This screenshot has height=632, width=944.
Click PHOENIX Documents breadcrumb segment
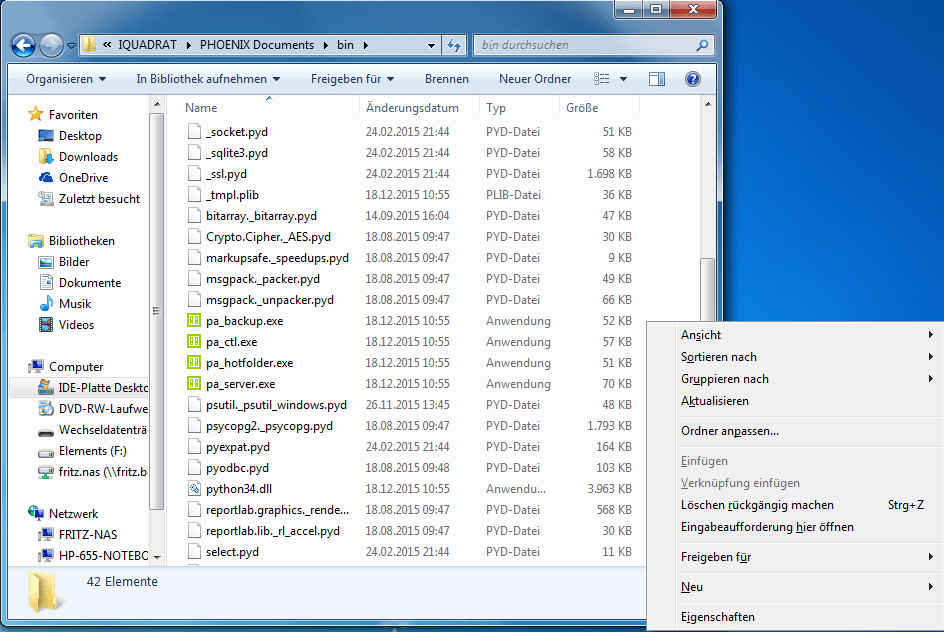click(256, 45)
